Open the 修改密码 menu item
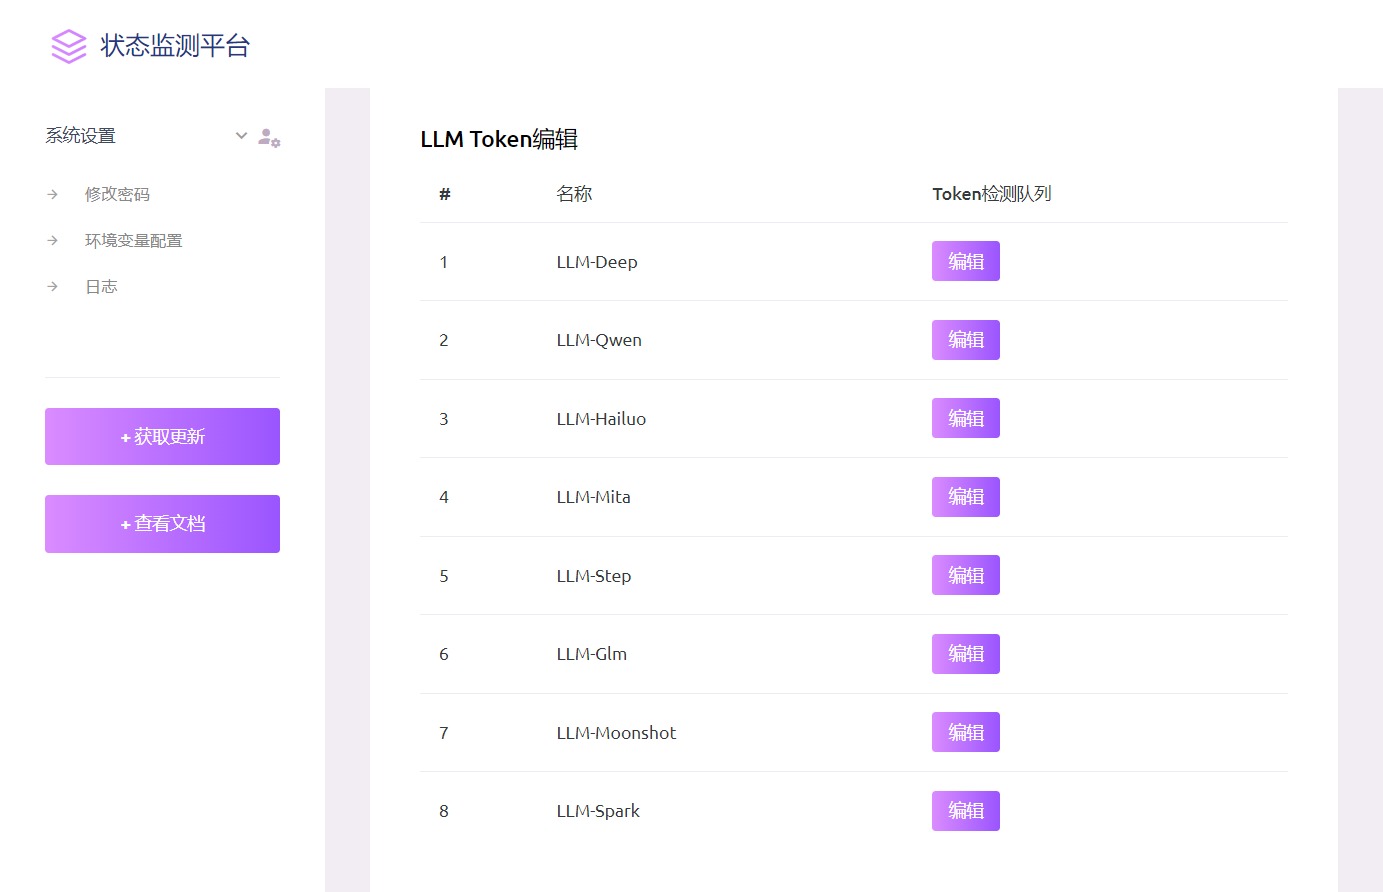1383x892 pixels. tap(117, 194)
